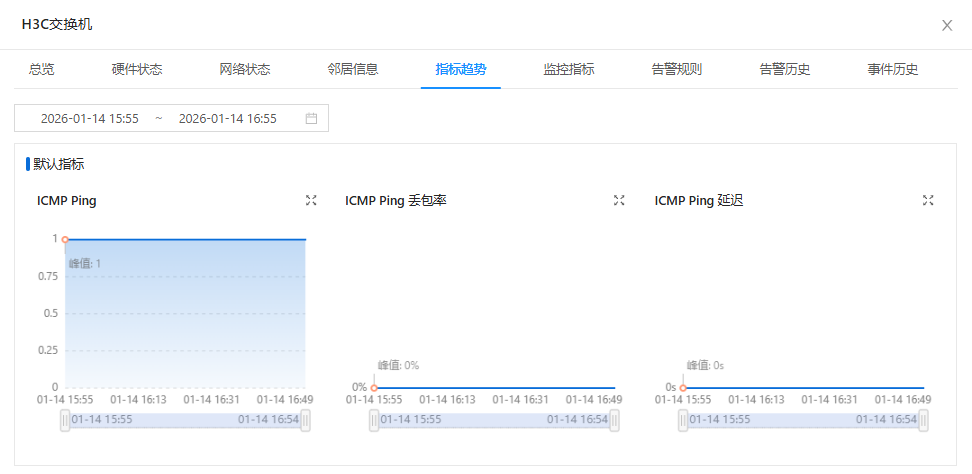The image size is (972, 474).
Task: Click left zoom handle of ICMP Ping chart
Action: [x=65, y=421]
